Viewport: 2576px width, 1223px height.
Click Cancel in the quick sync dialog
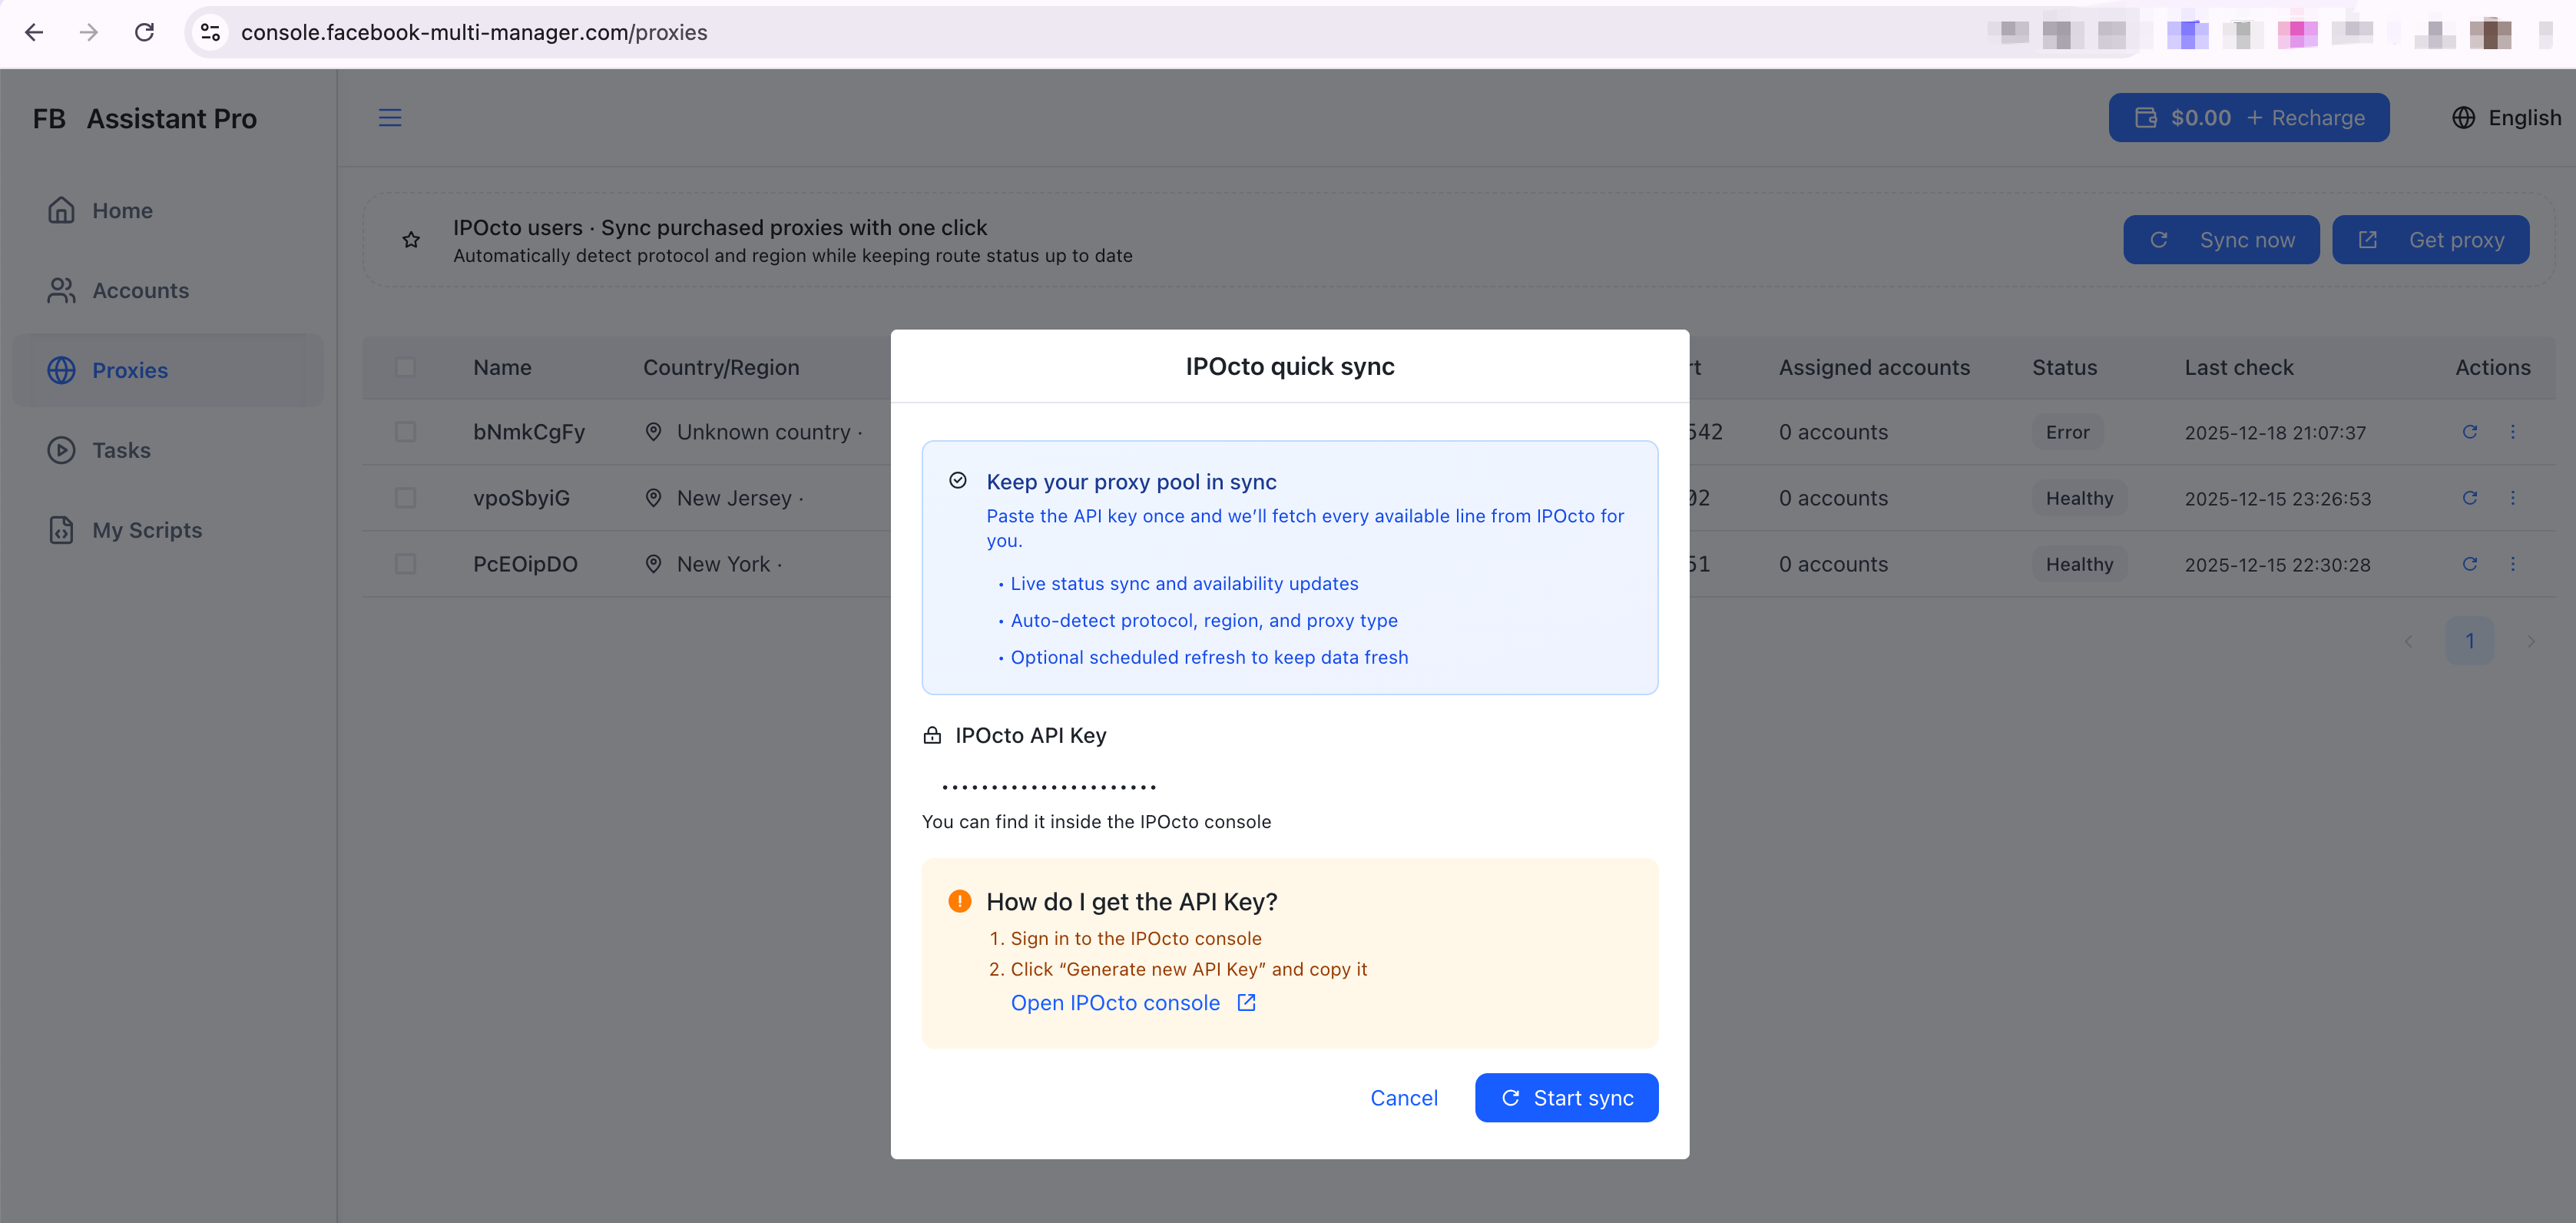pos(1403,1098)
